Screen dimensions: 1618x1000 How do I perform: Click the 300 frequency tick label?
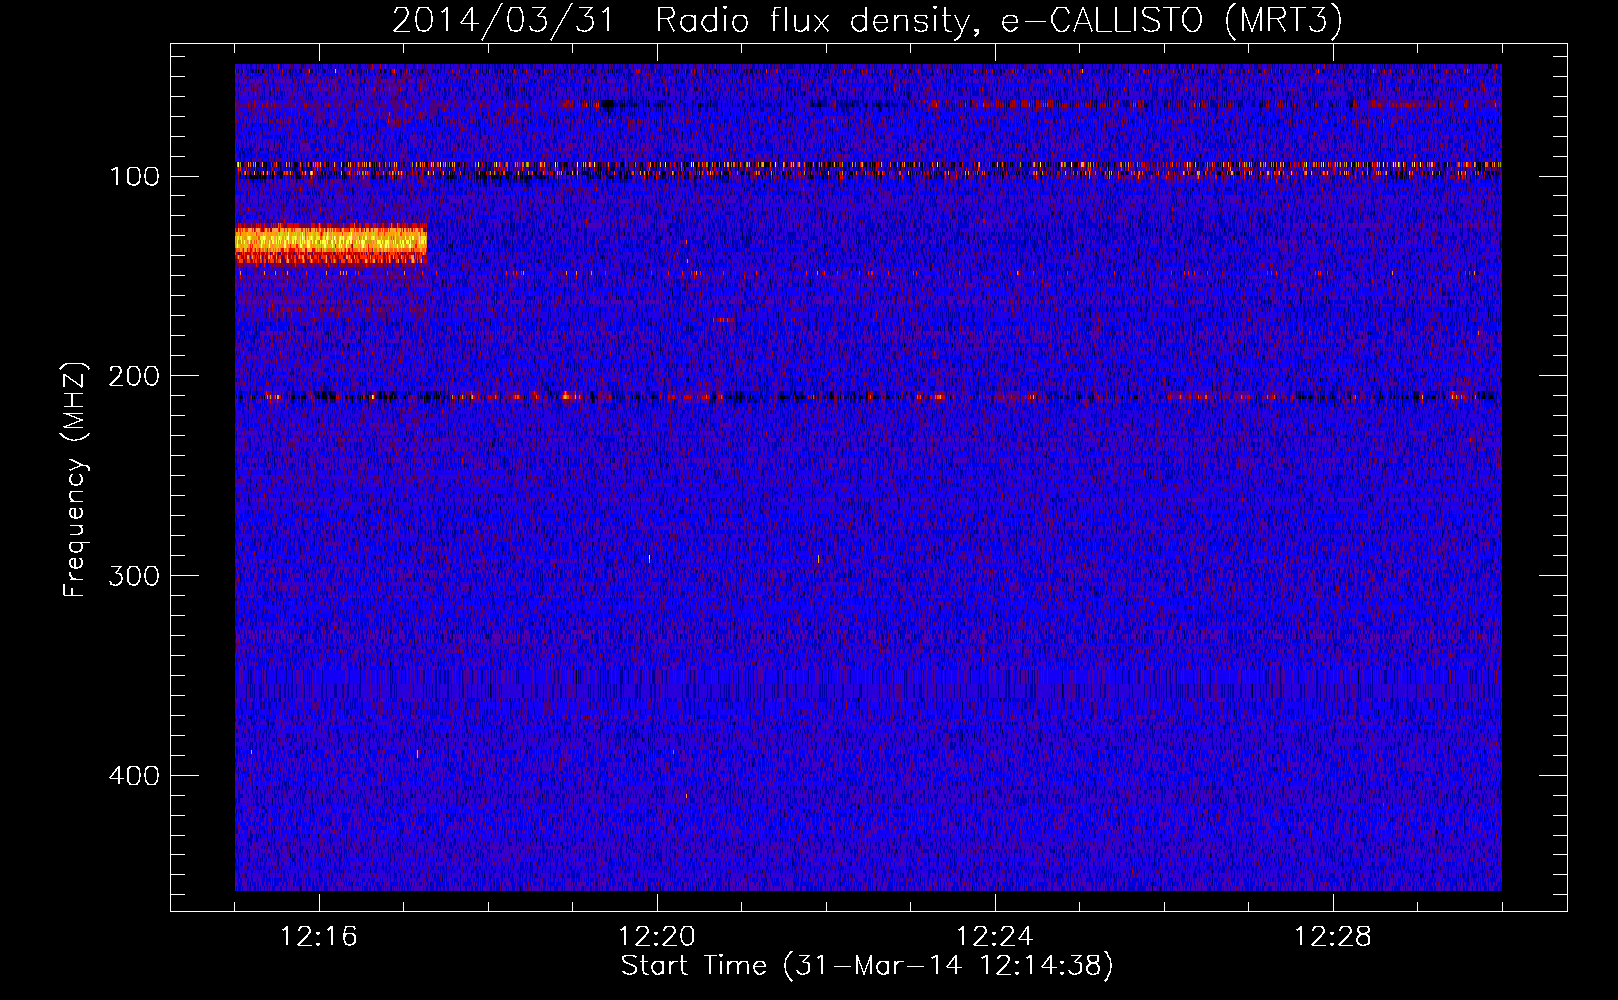[x=134, y=576]
